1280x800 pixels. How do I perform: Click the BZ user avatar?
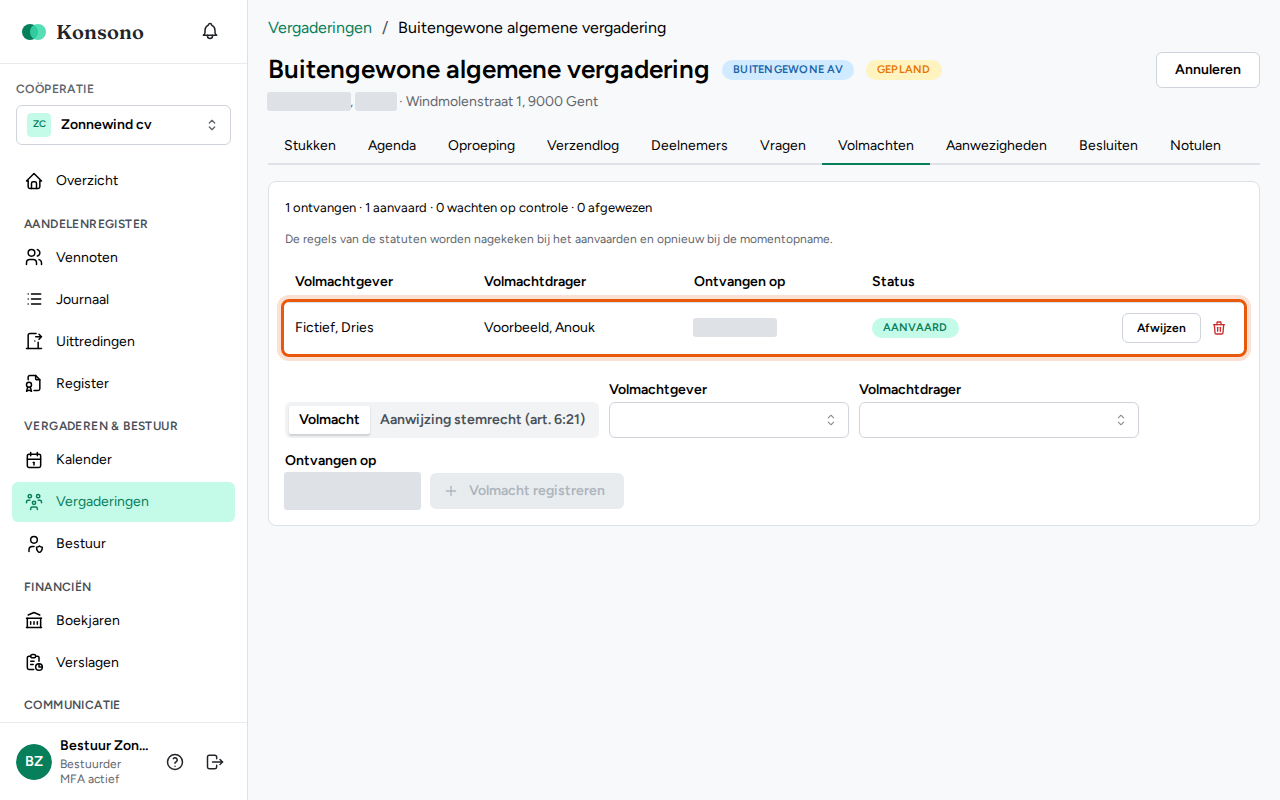pyautogui.click(x=34, y=762)
